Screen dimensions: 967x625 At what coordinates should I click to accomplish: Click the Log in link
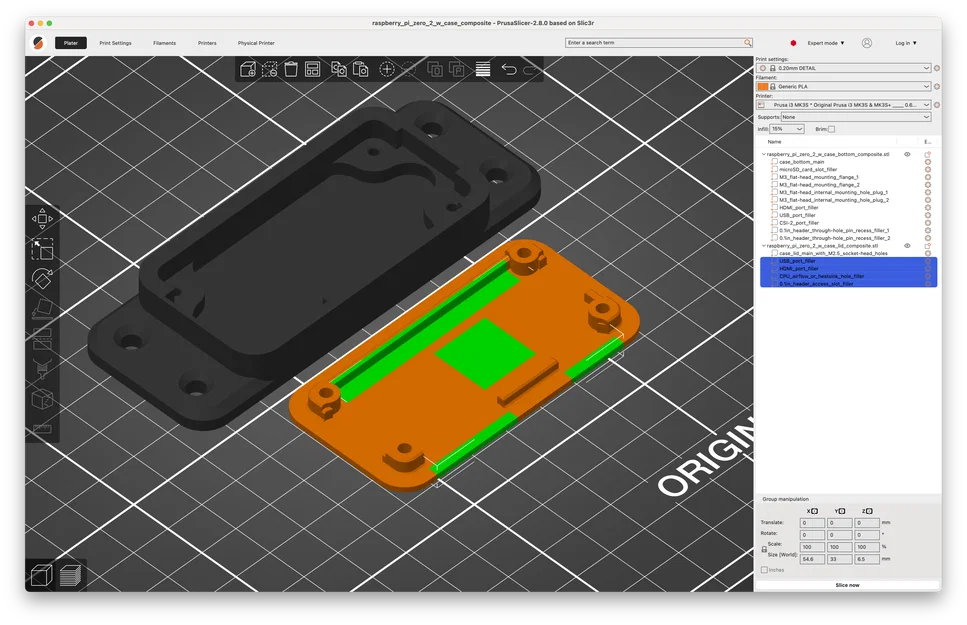tap(905, 43)
